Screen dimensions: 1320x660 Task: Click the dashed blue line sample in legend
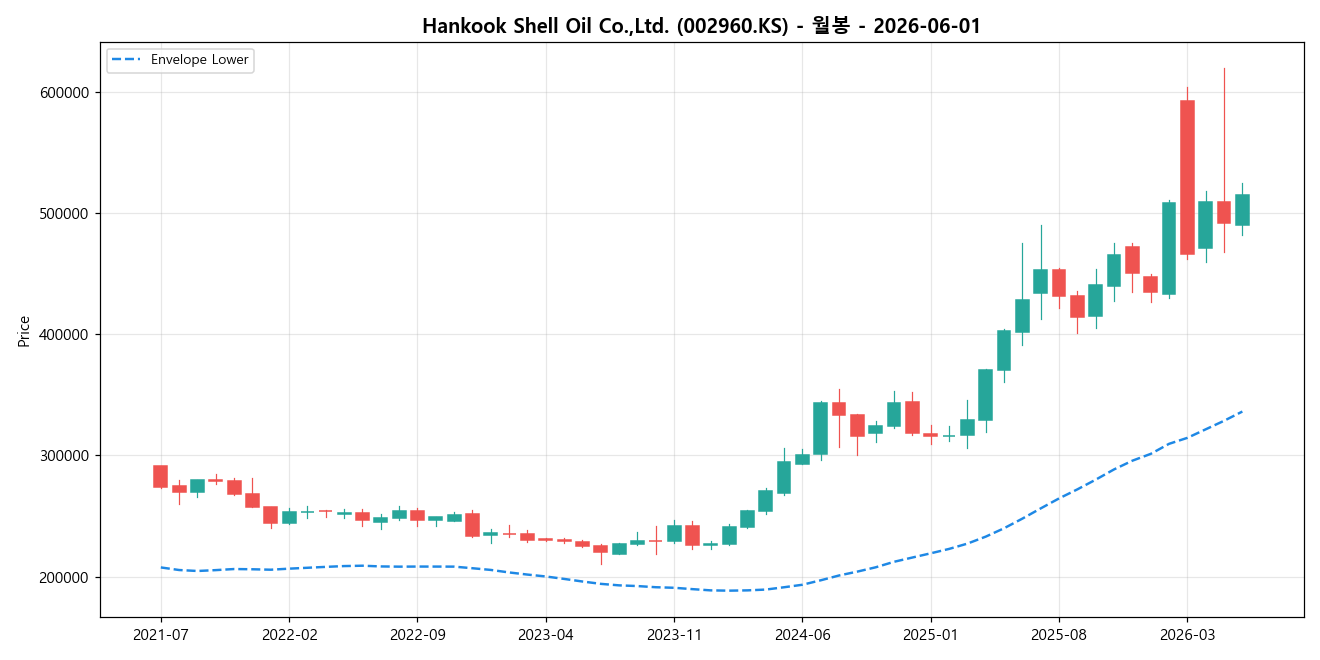(127, 60)
